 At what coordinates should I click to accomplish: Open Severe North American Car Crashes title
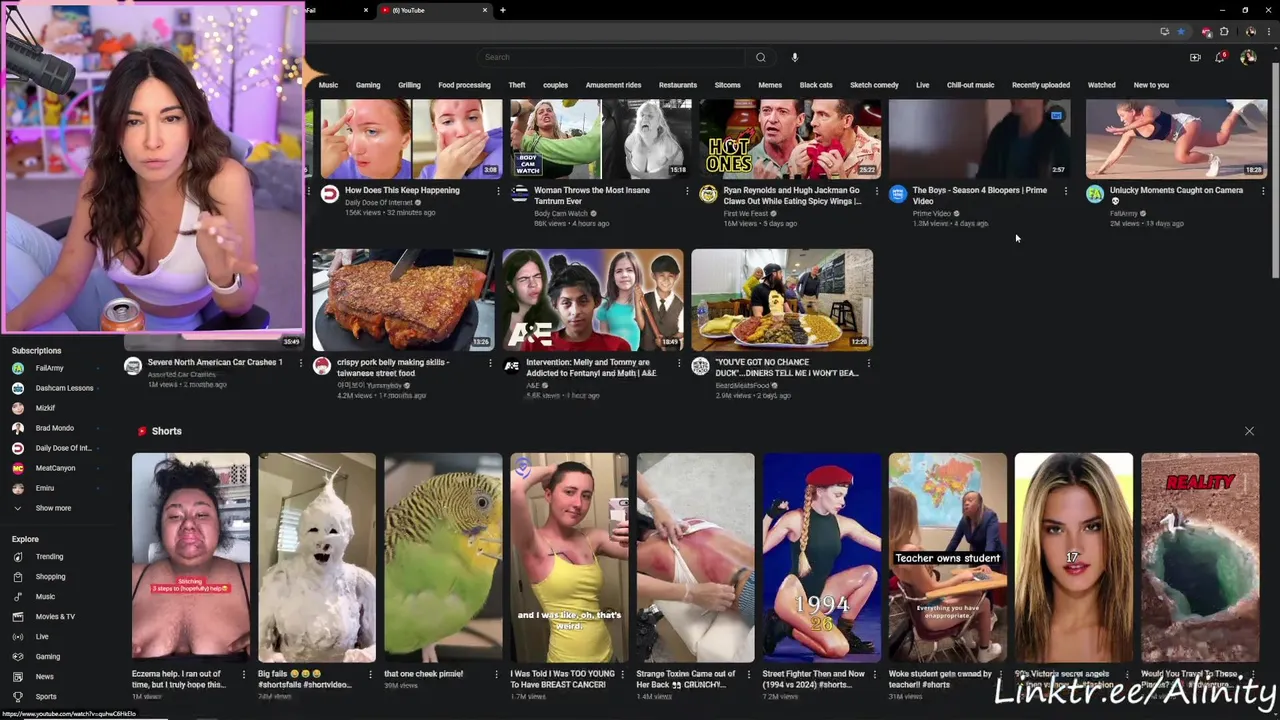point(215,363)
